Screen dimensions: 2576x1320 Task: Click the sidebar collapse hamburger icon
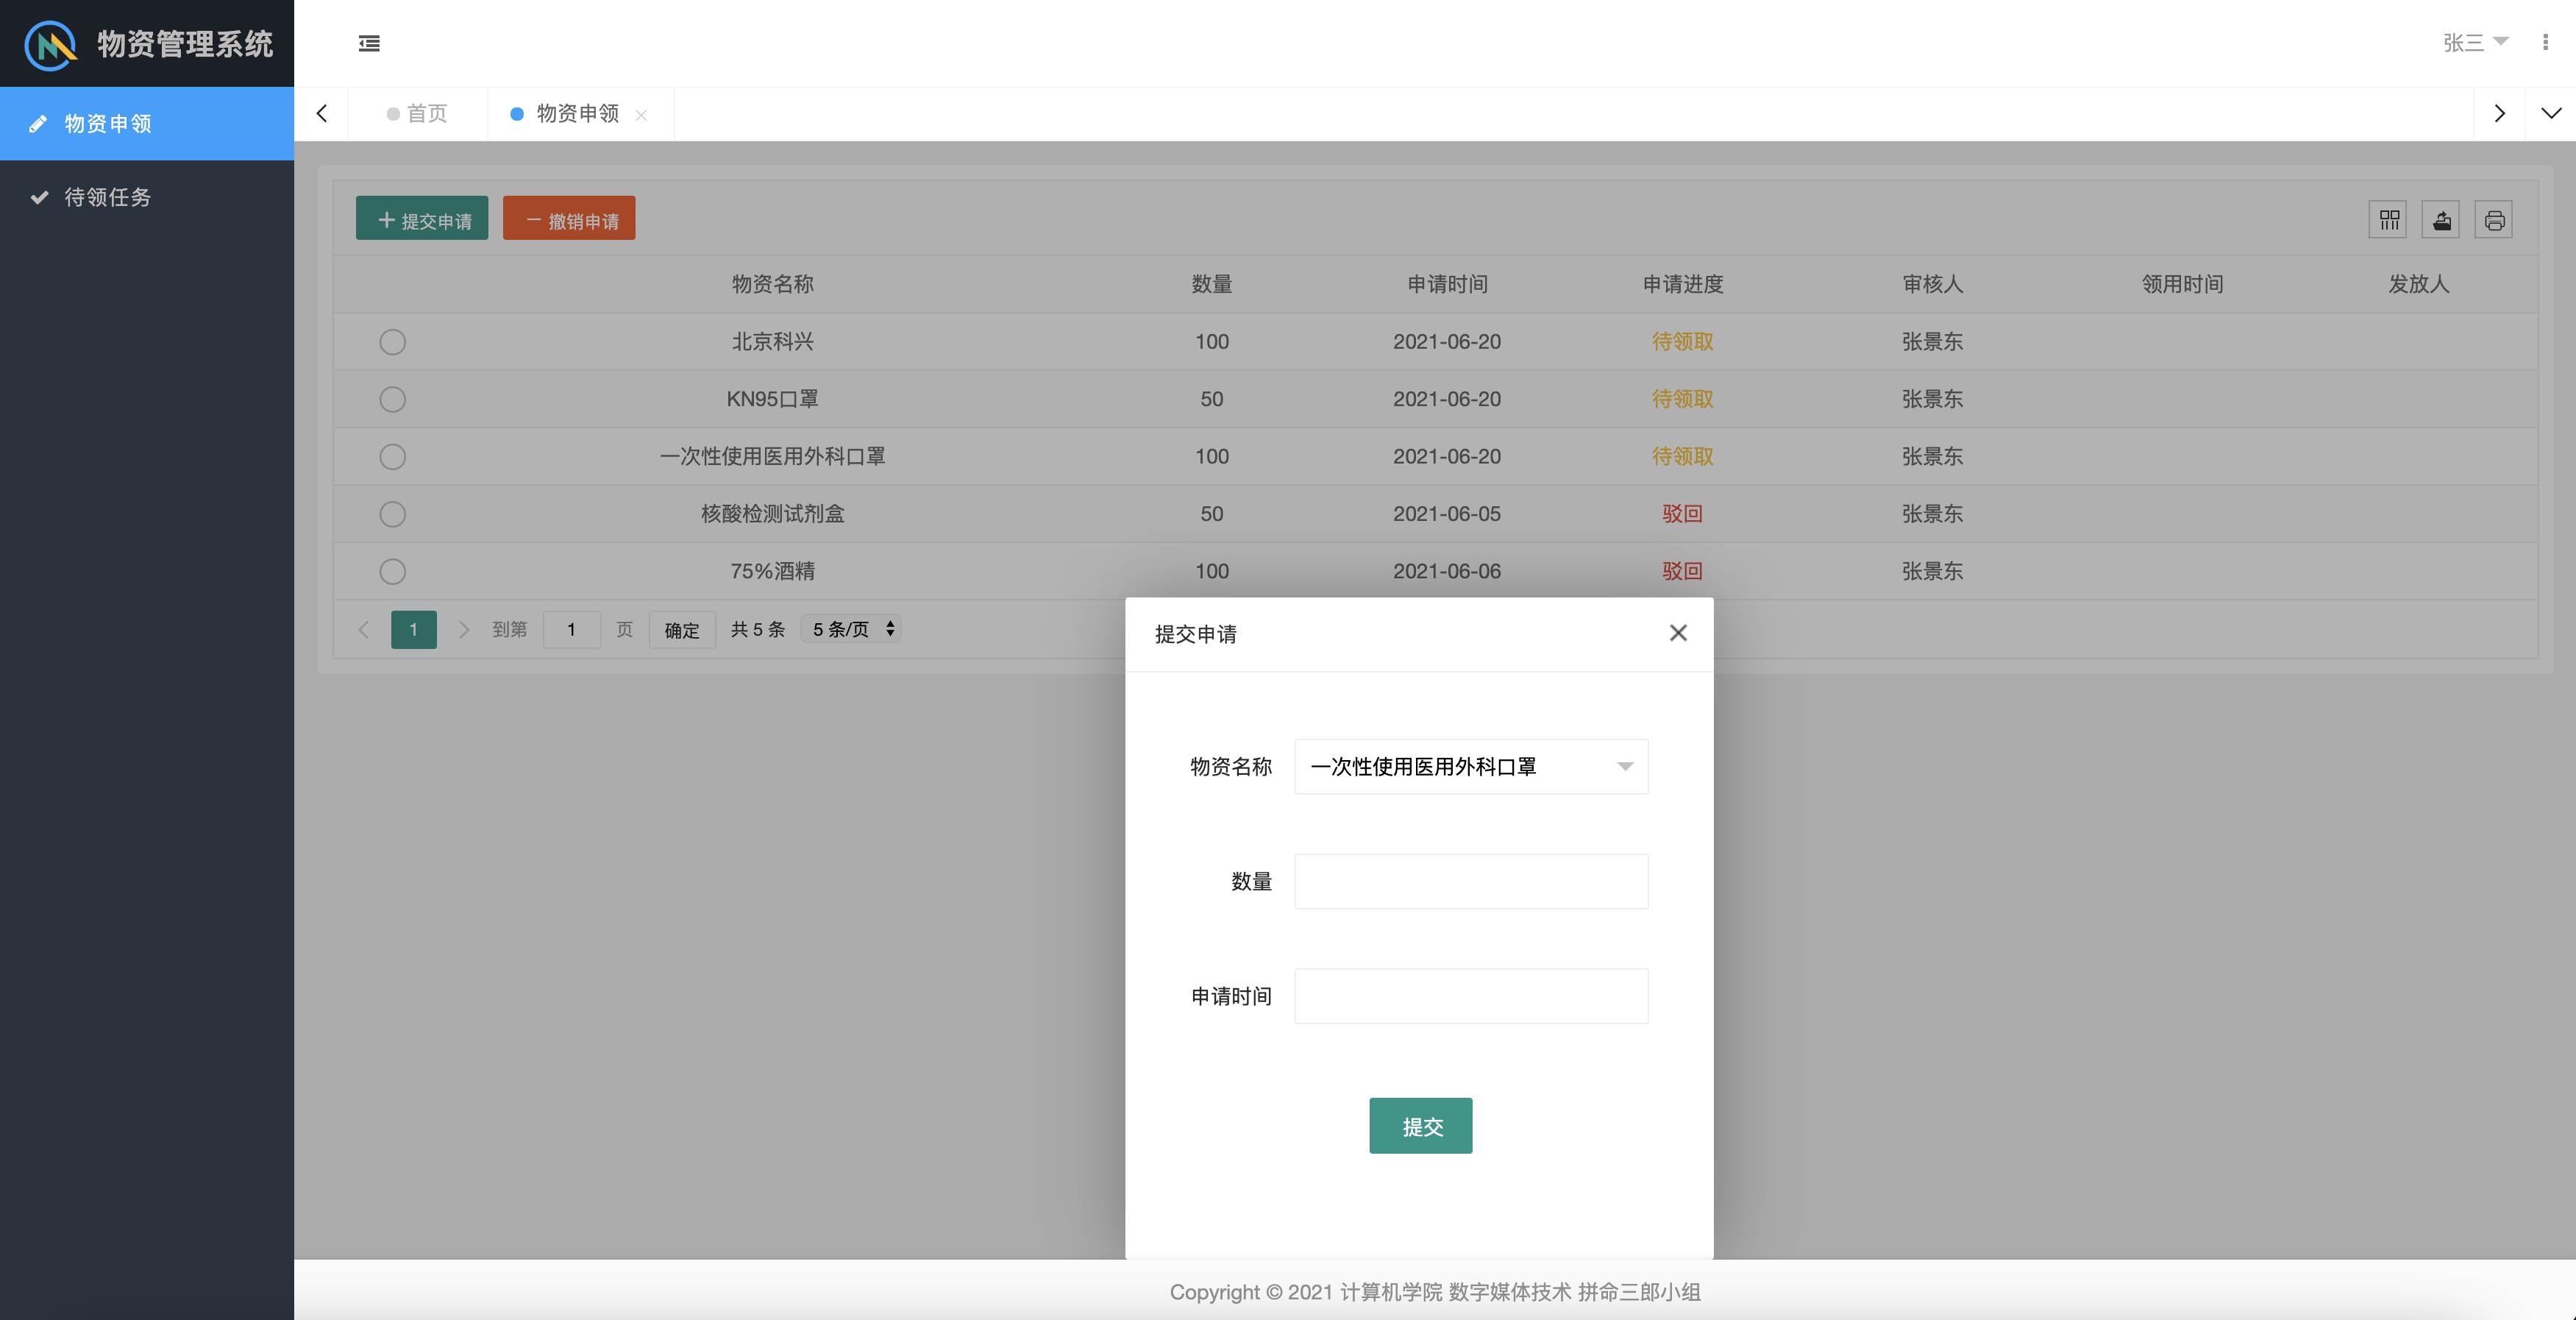pos(369,43)
